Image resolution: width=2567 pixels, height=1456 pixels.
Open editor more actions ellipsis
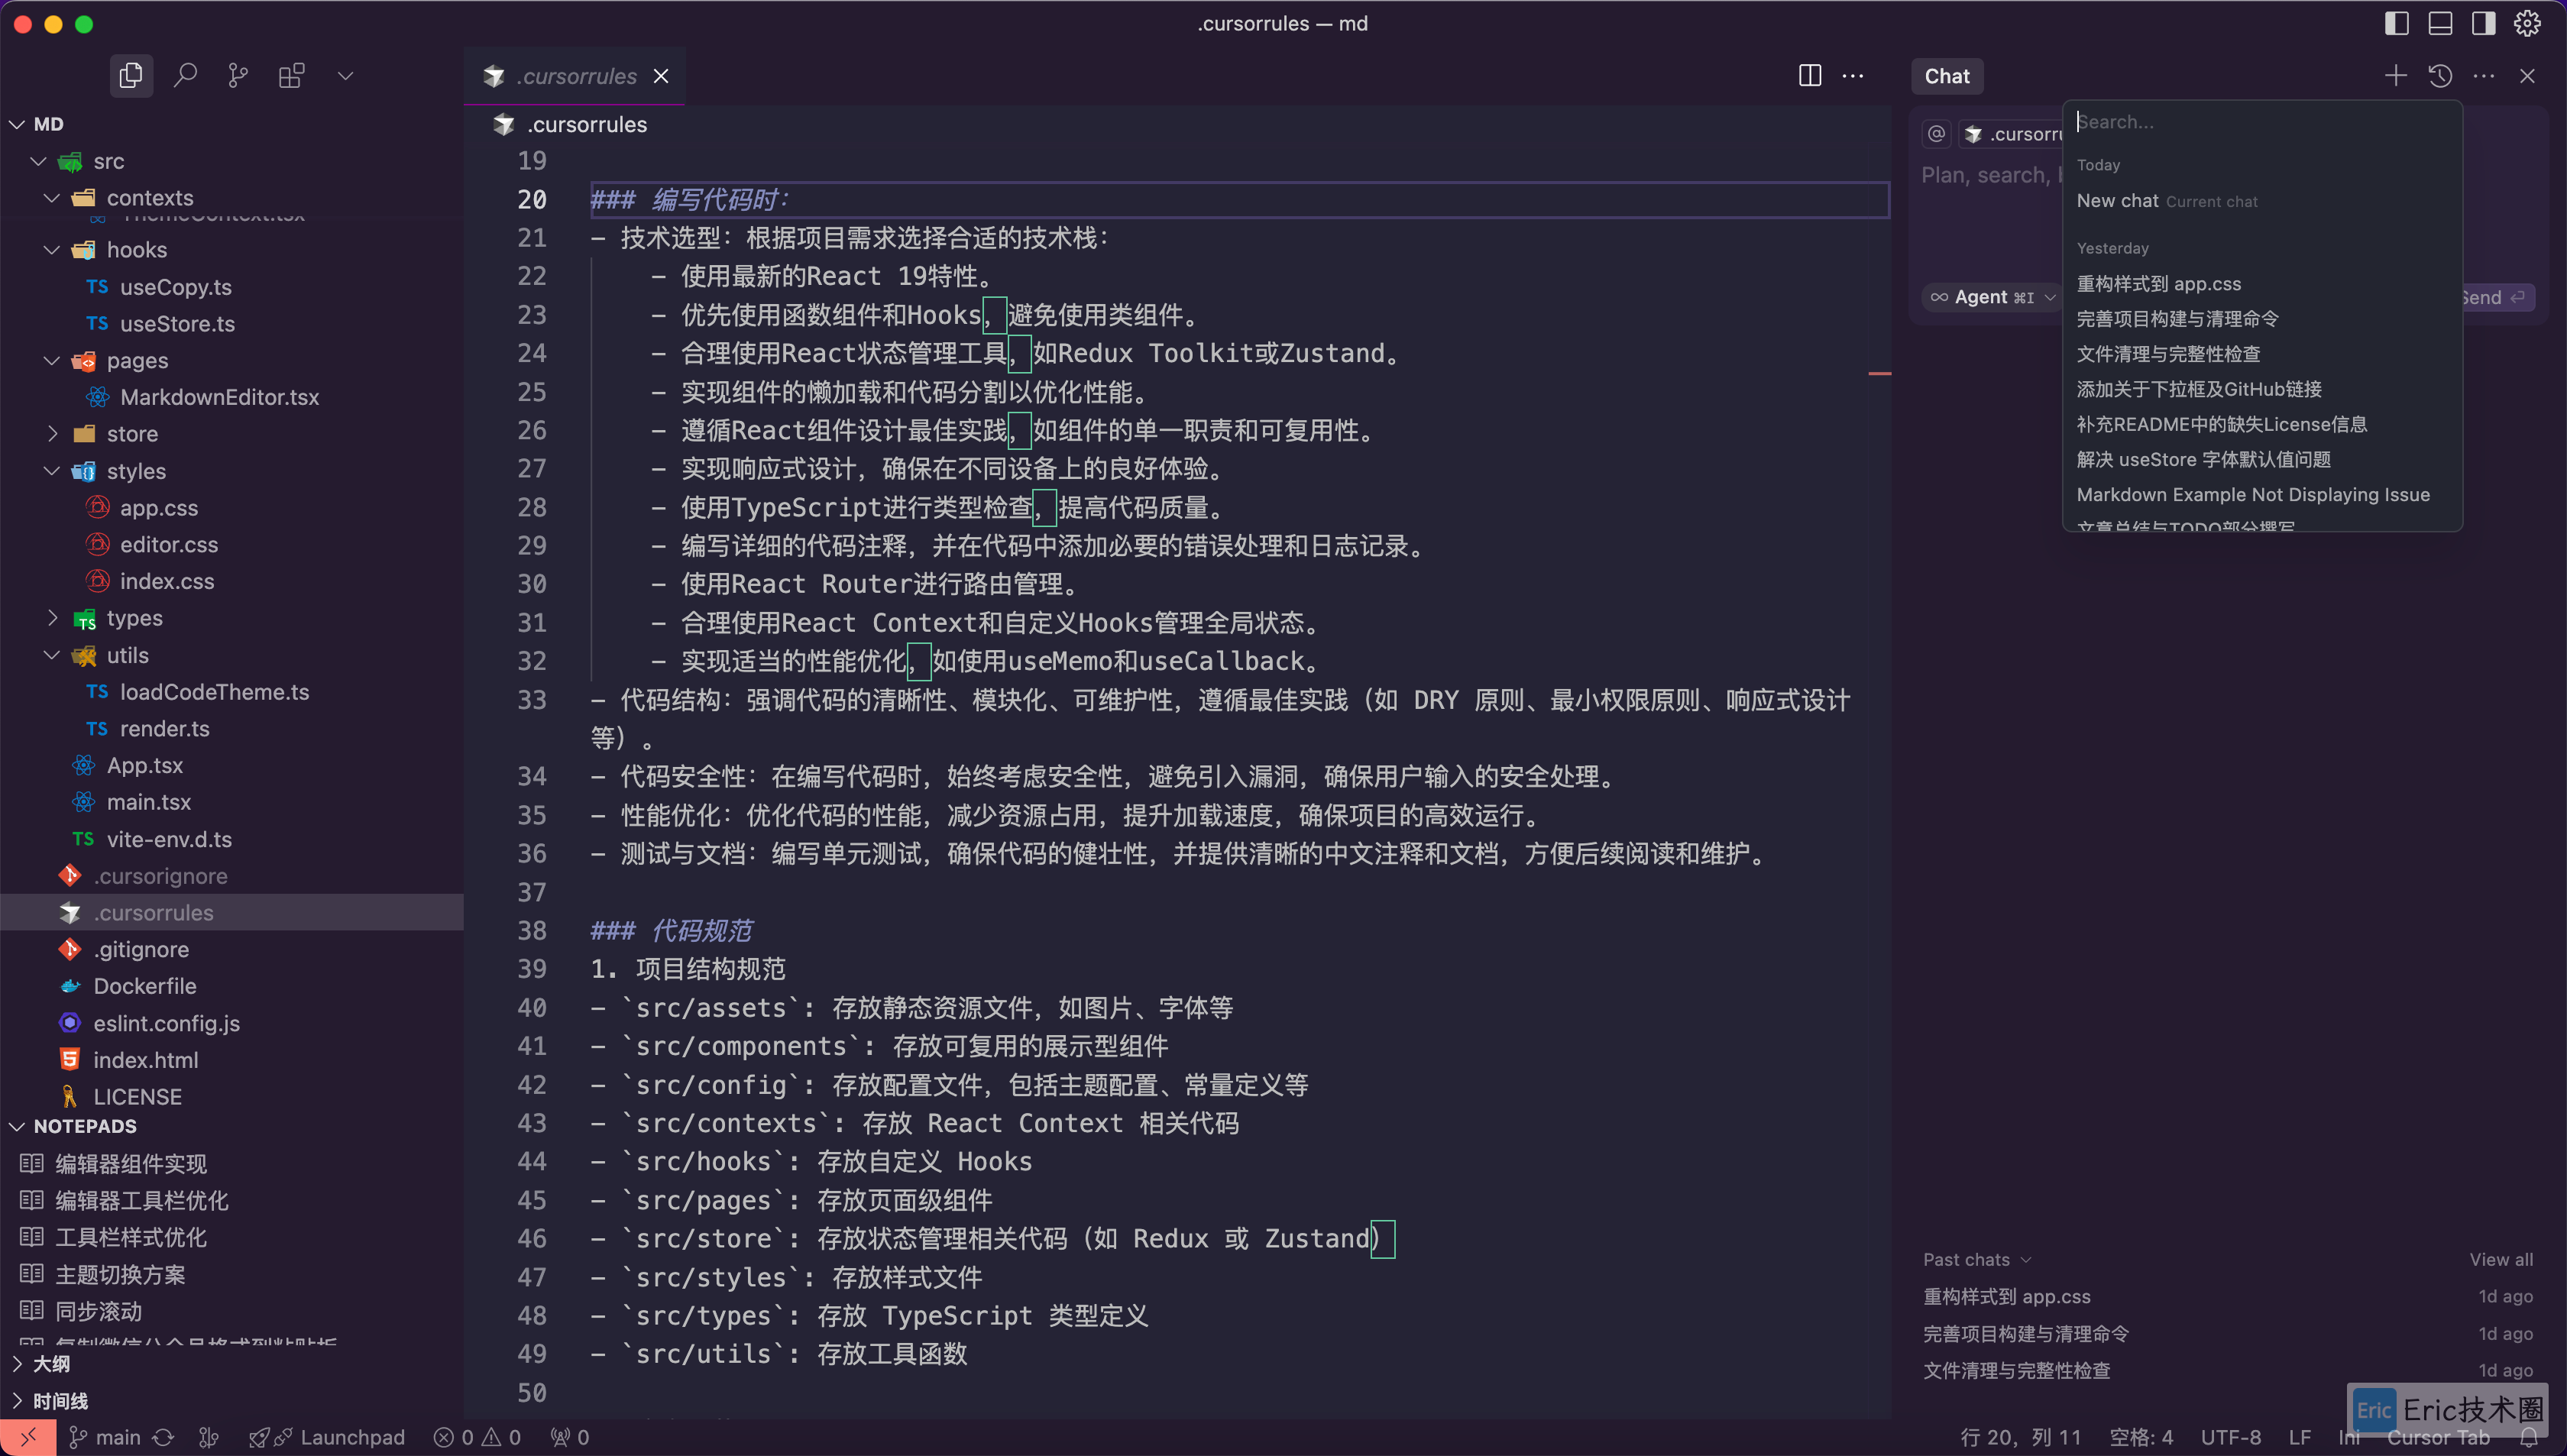(x=1853, y=76)
